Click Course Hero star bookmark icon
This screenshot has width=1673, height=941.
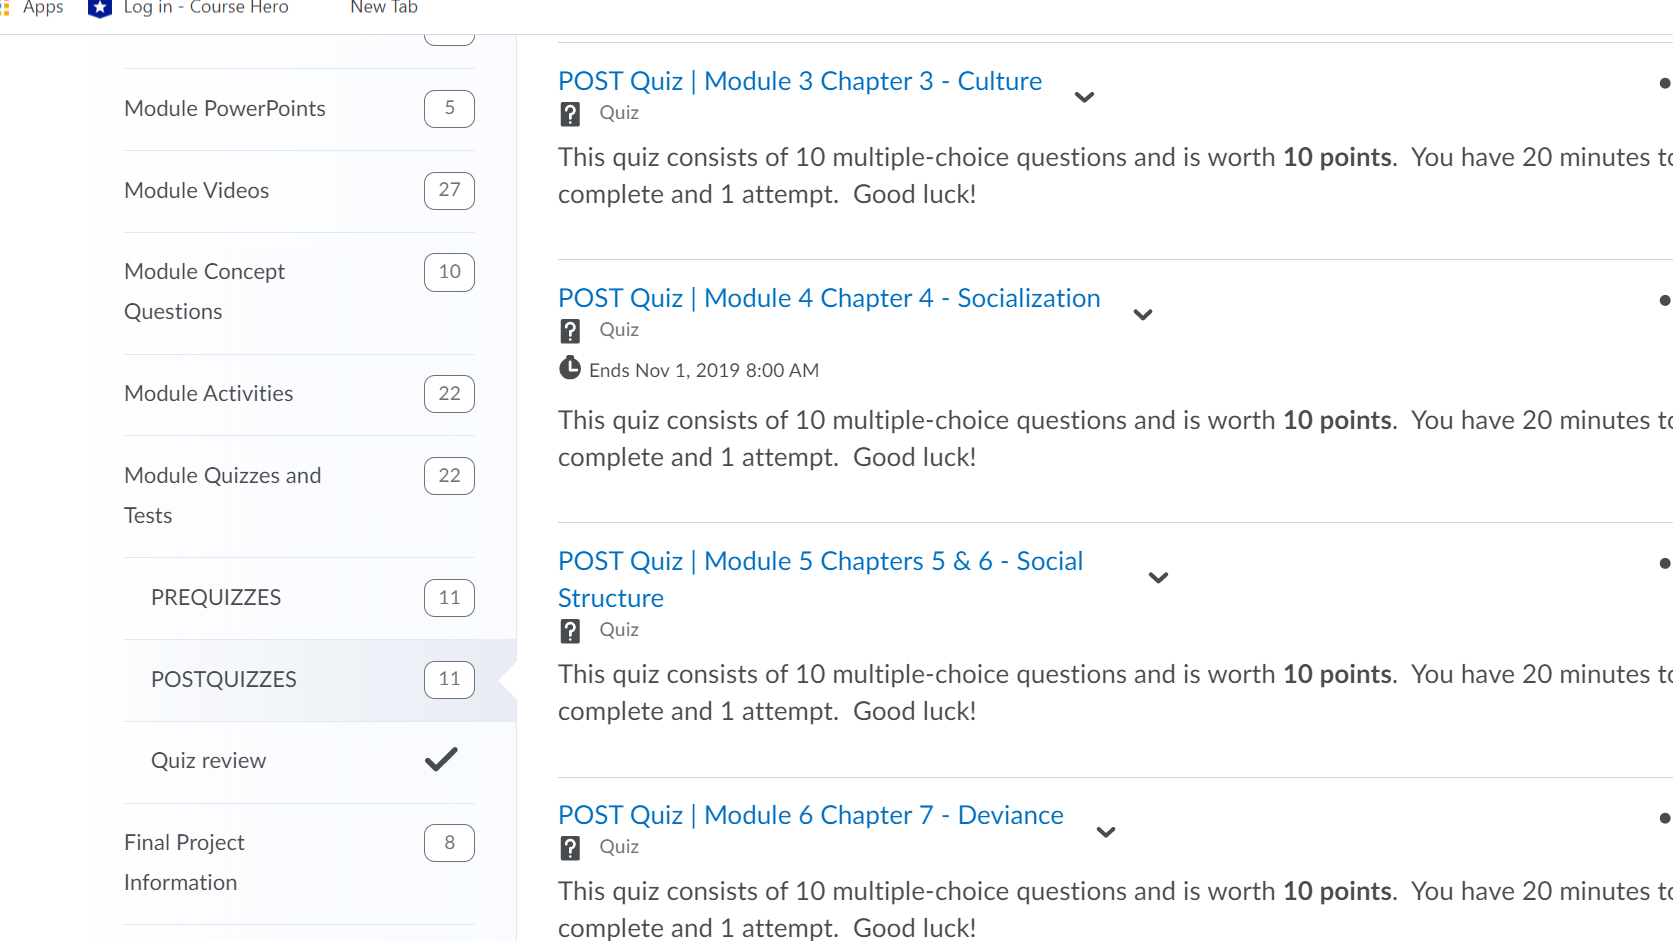[100, 8]
